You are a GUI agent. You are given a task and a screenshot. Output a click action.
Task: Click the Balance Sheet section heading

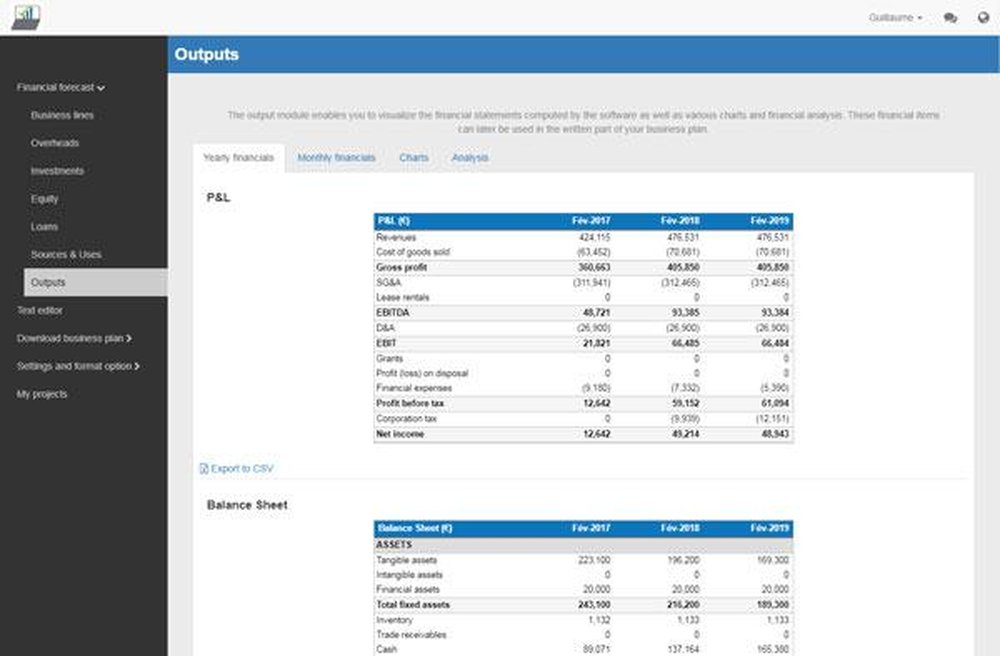tap(247, 505)
